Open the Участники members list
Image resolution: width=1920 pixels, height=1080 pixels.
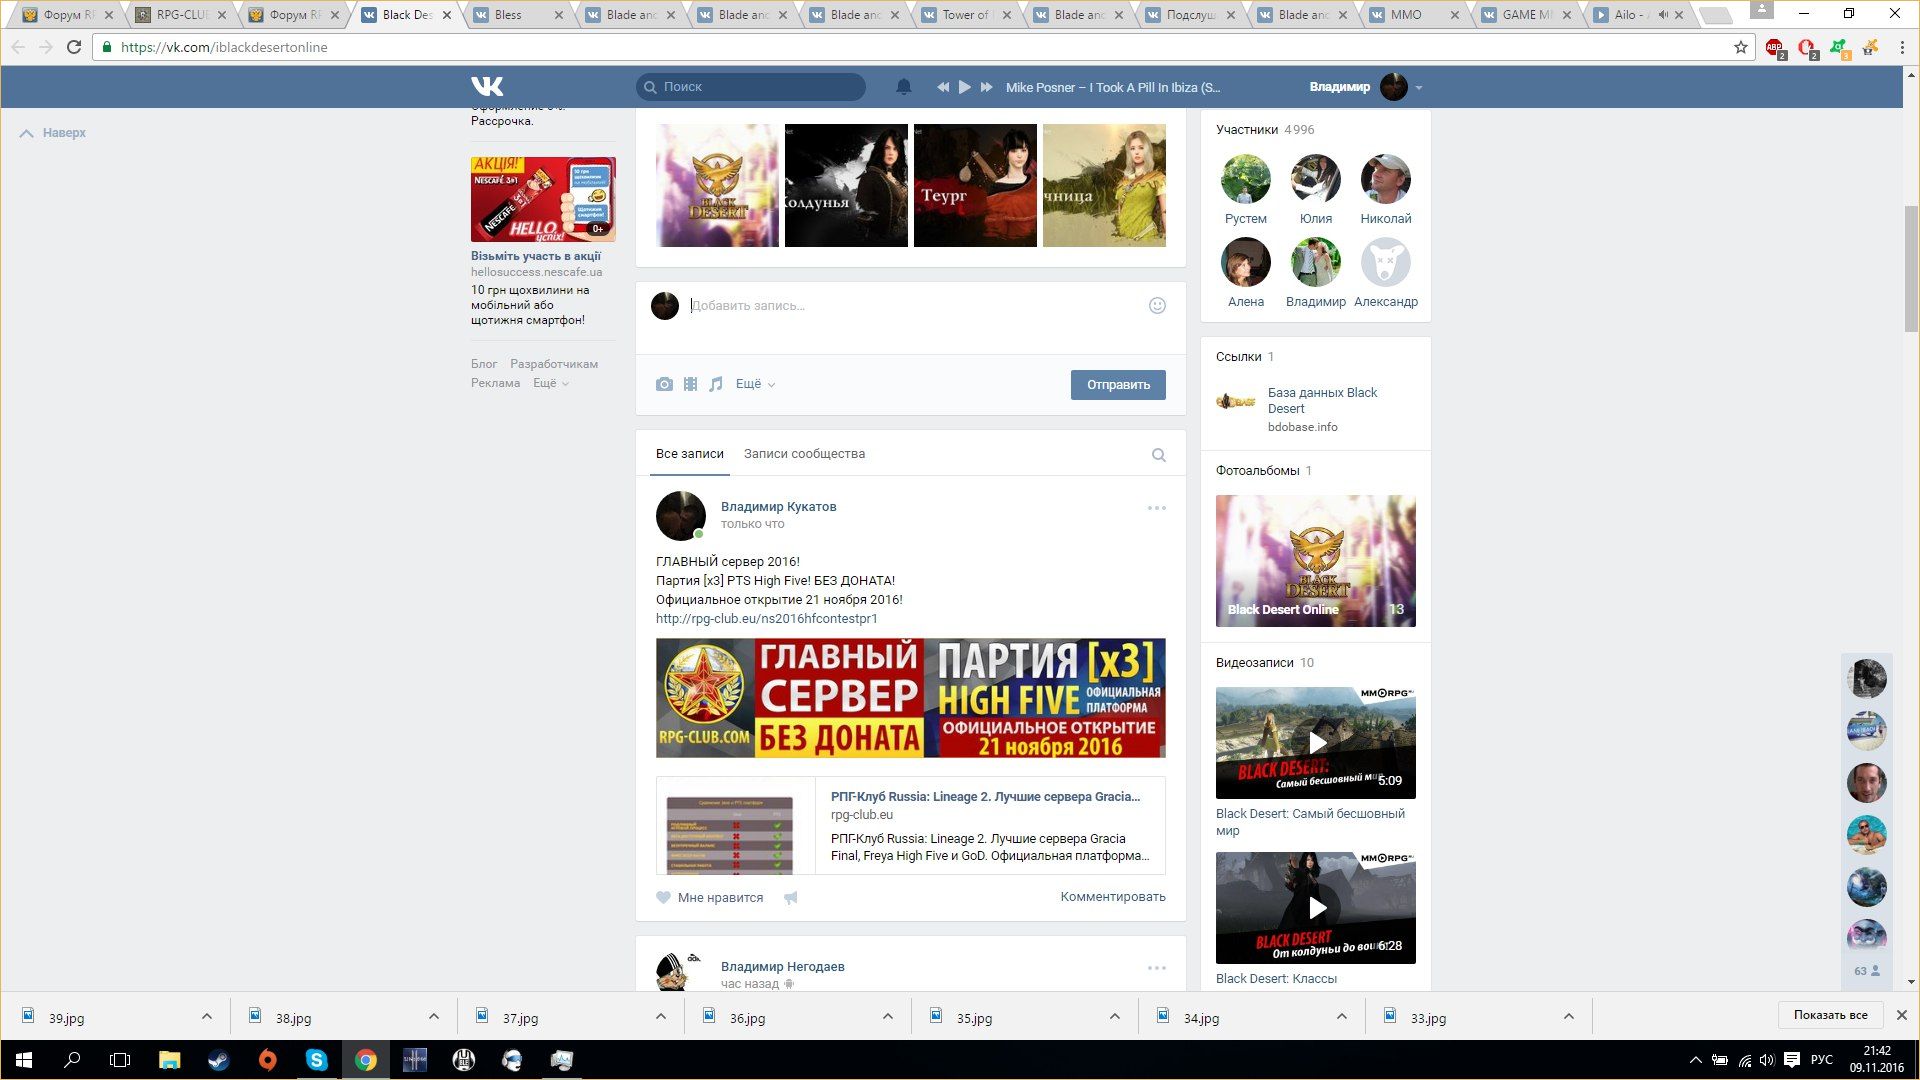pyautogui.click(x=1265, y=130)
